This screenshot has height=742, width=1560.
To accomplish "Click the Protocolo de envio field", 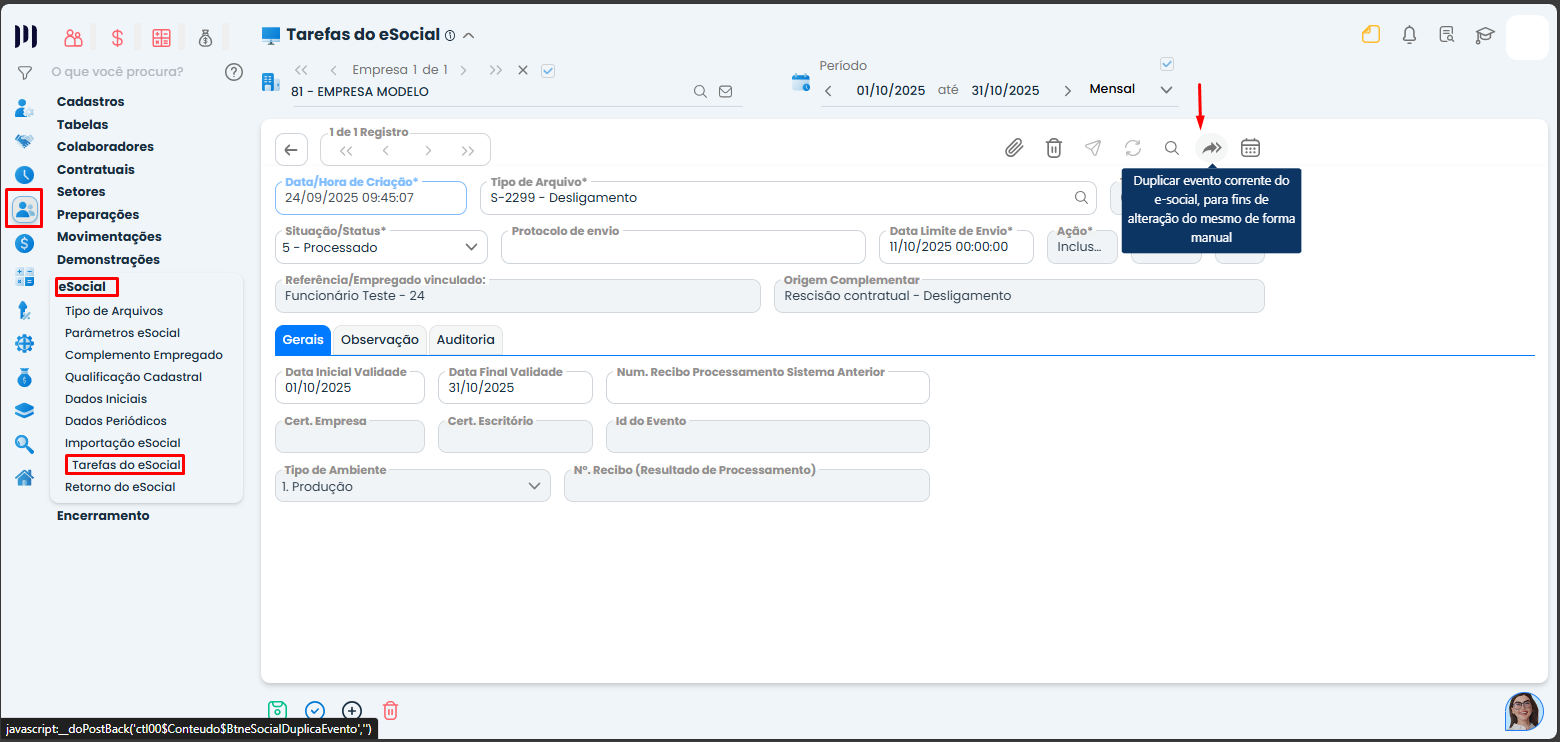I will (682, 248).
